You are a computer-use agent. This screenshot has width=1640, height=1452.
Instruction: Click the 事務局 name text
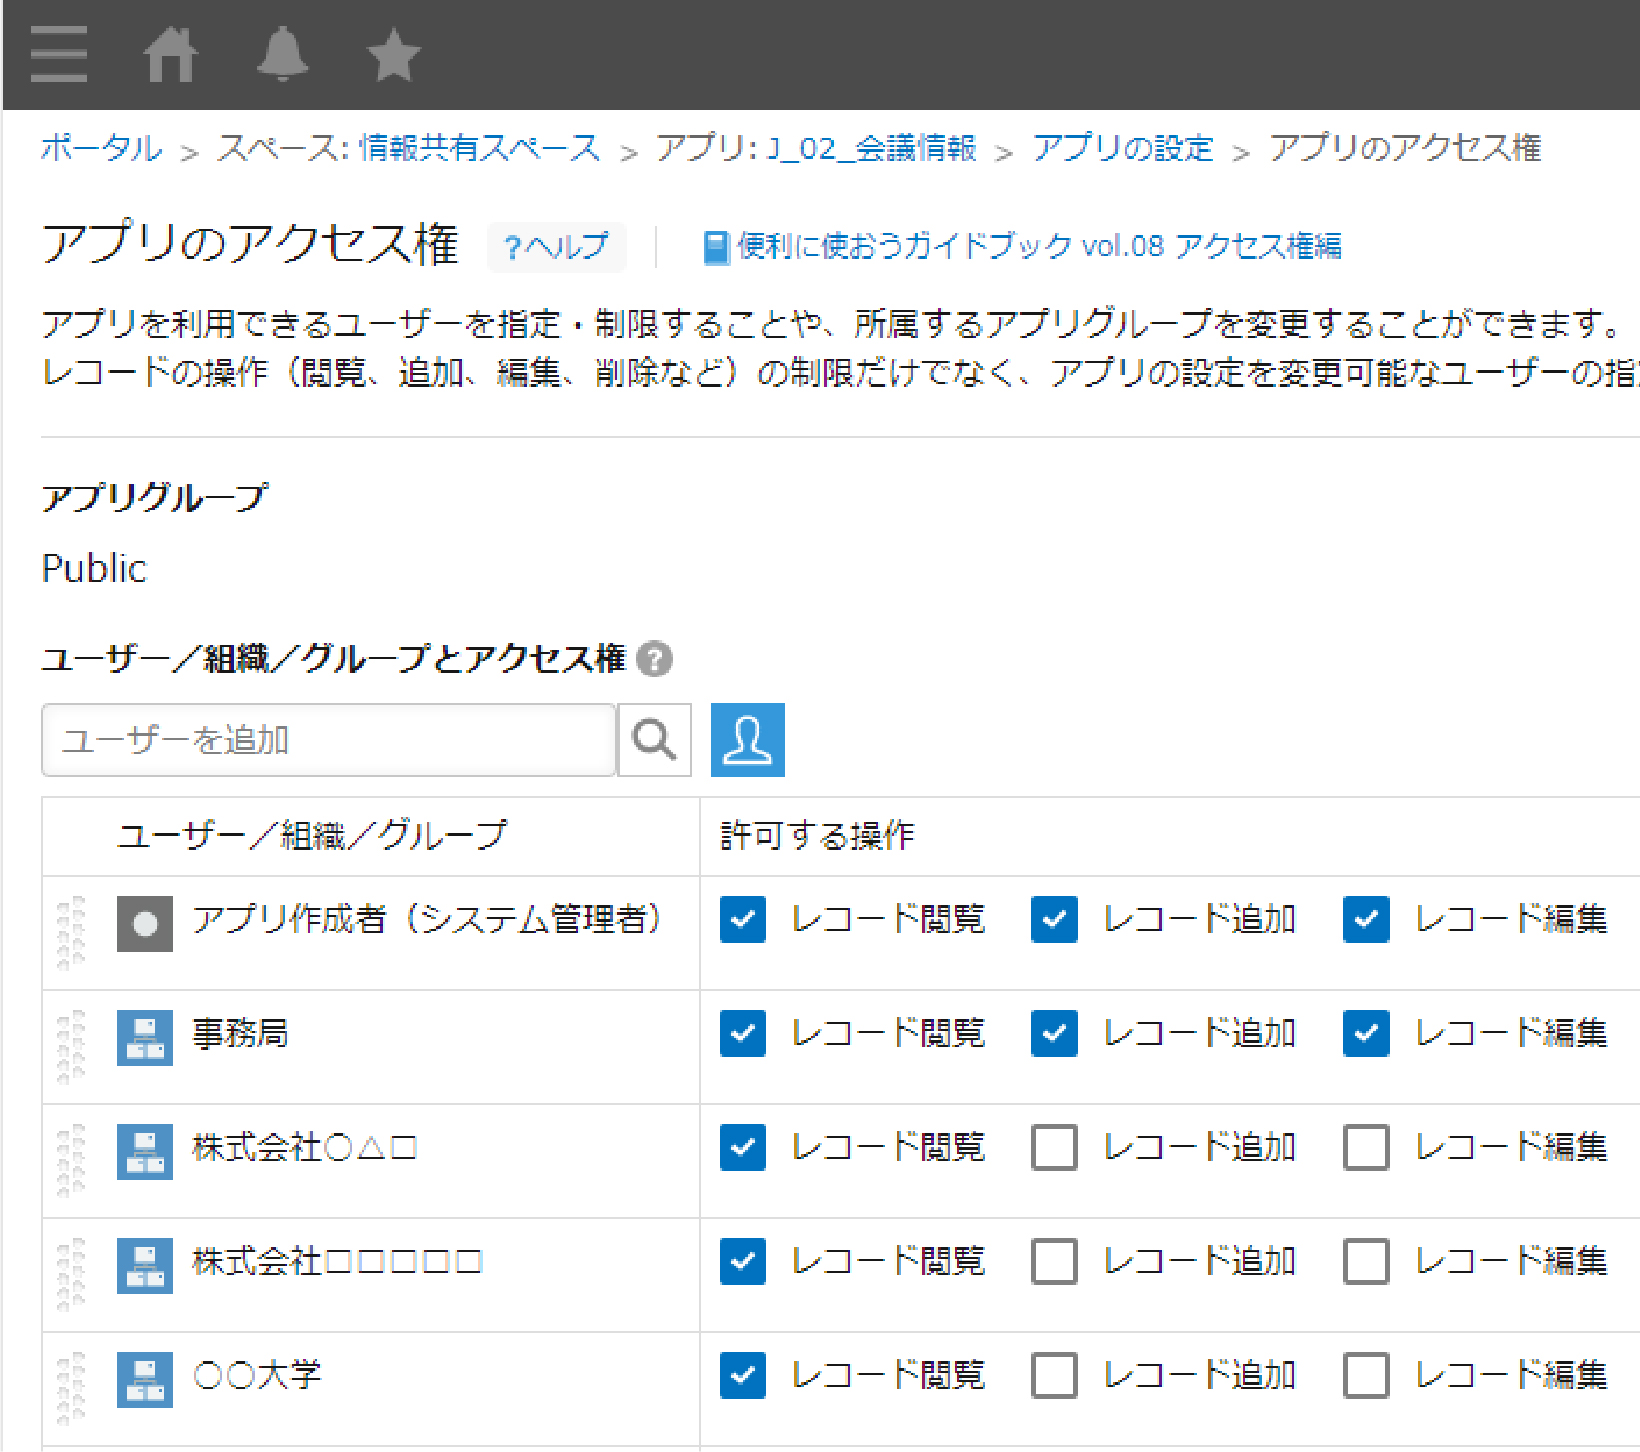pyautogui.click(x=240, y=1034)
